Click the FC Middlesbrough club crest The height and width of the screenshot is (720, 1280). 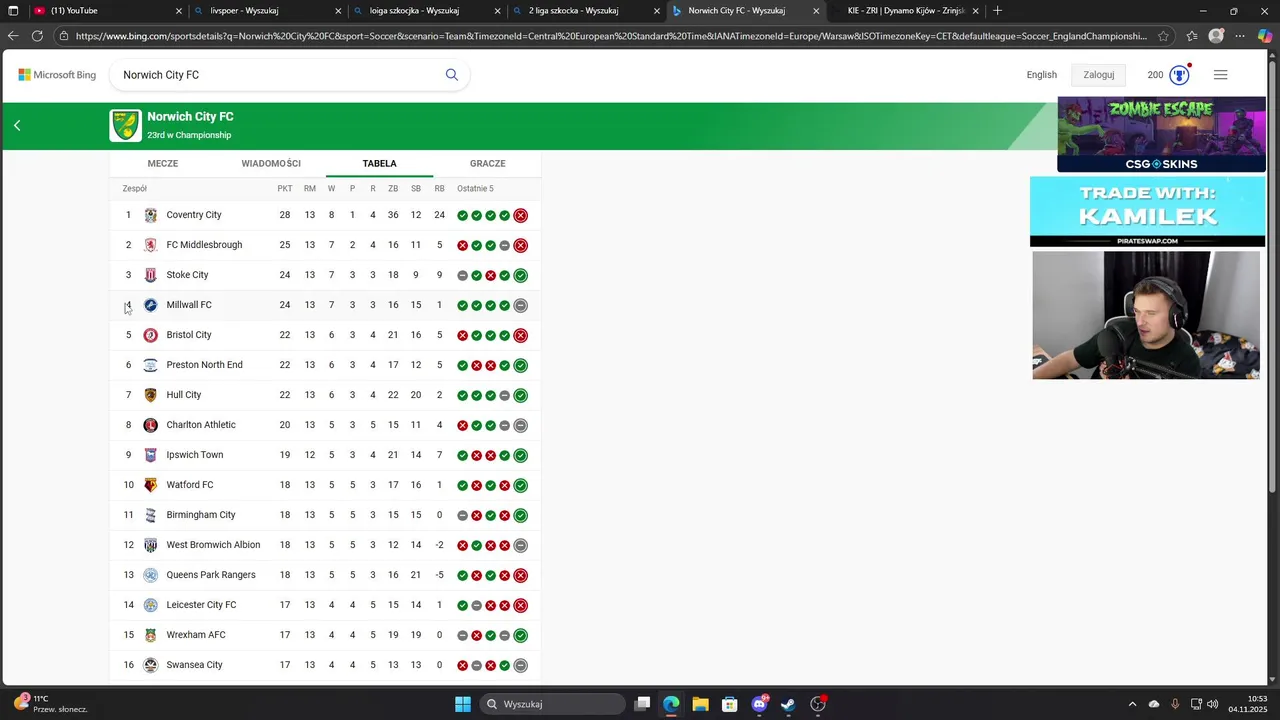(x=151, y=245)
